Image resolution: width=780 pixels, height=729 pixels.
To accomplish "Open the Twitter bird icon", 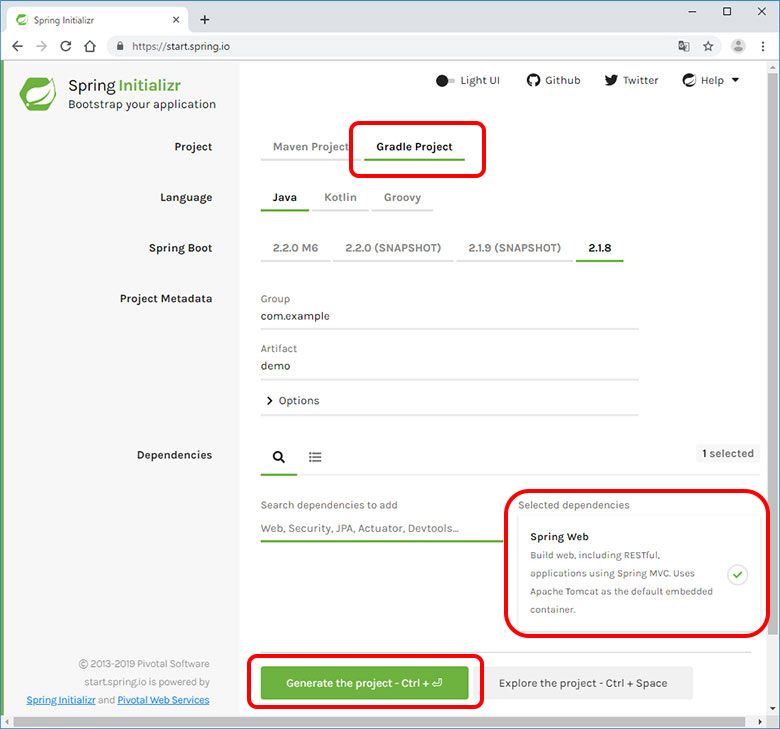I will click(x=611, y=80).
